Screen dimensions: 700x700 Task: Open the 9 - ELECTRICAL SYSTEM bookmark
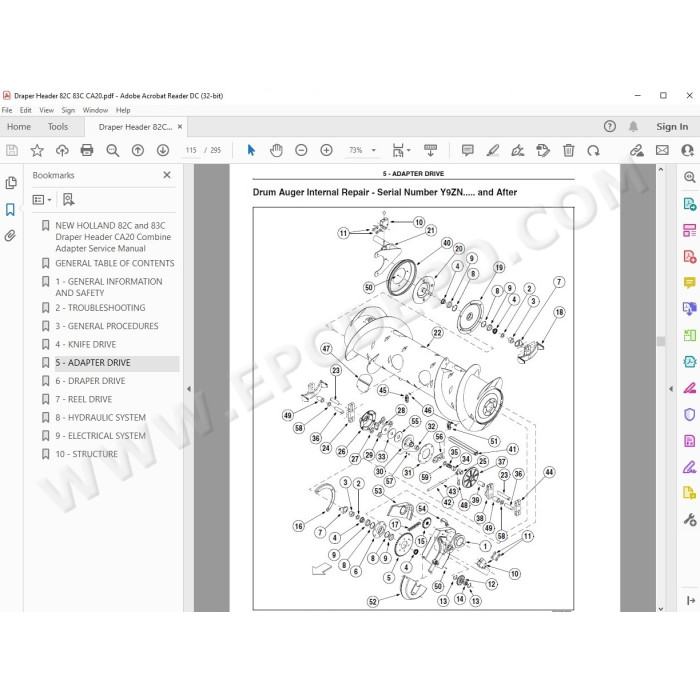tap(100, 436)
